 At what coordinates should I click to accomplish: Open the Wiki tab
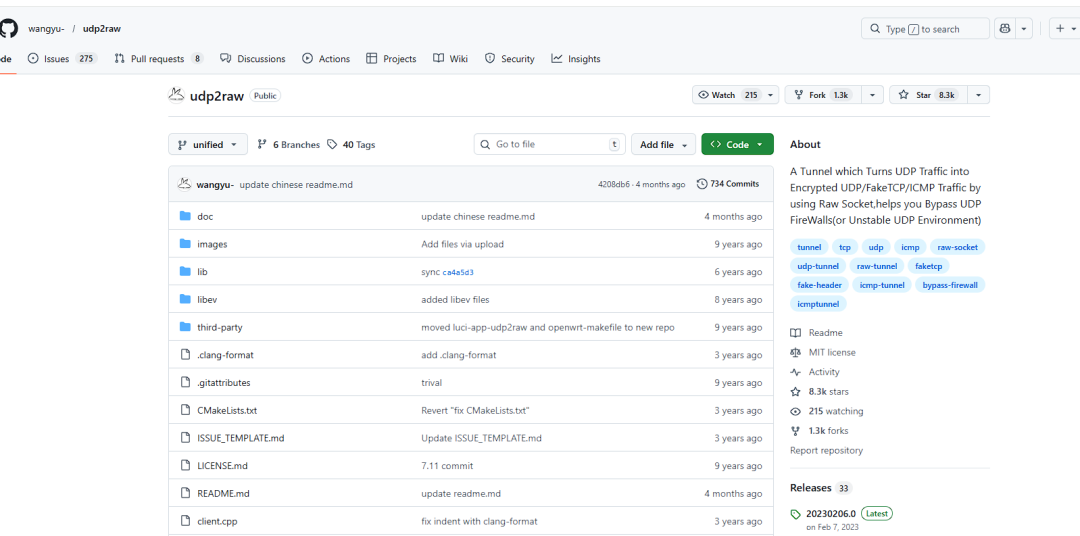[x=450, y=59]
